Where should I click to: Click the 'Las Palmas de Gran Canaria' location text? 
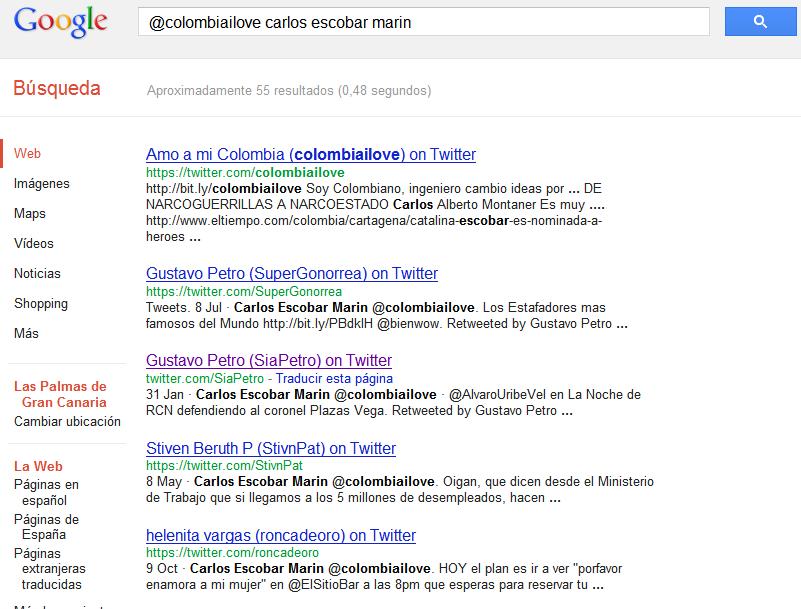coord(60,394)
